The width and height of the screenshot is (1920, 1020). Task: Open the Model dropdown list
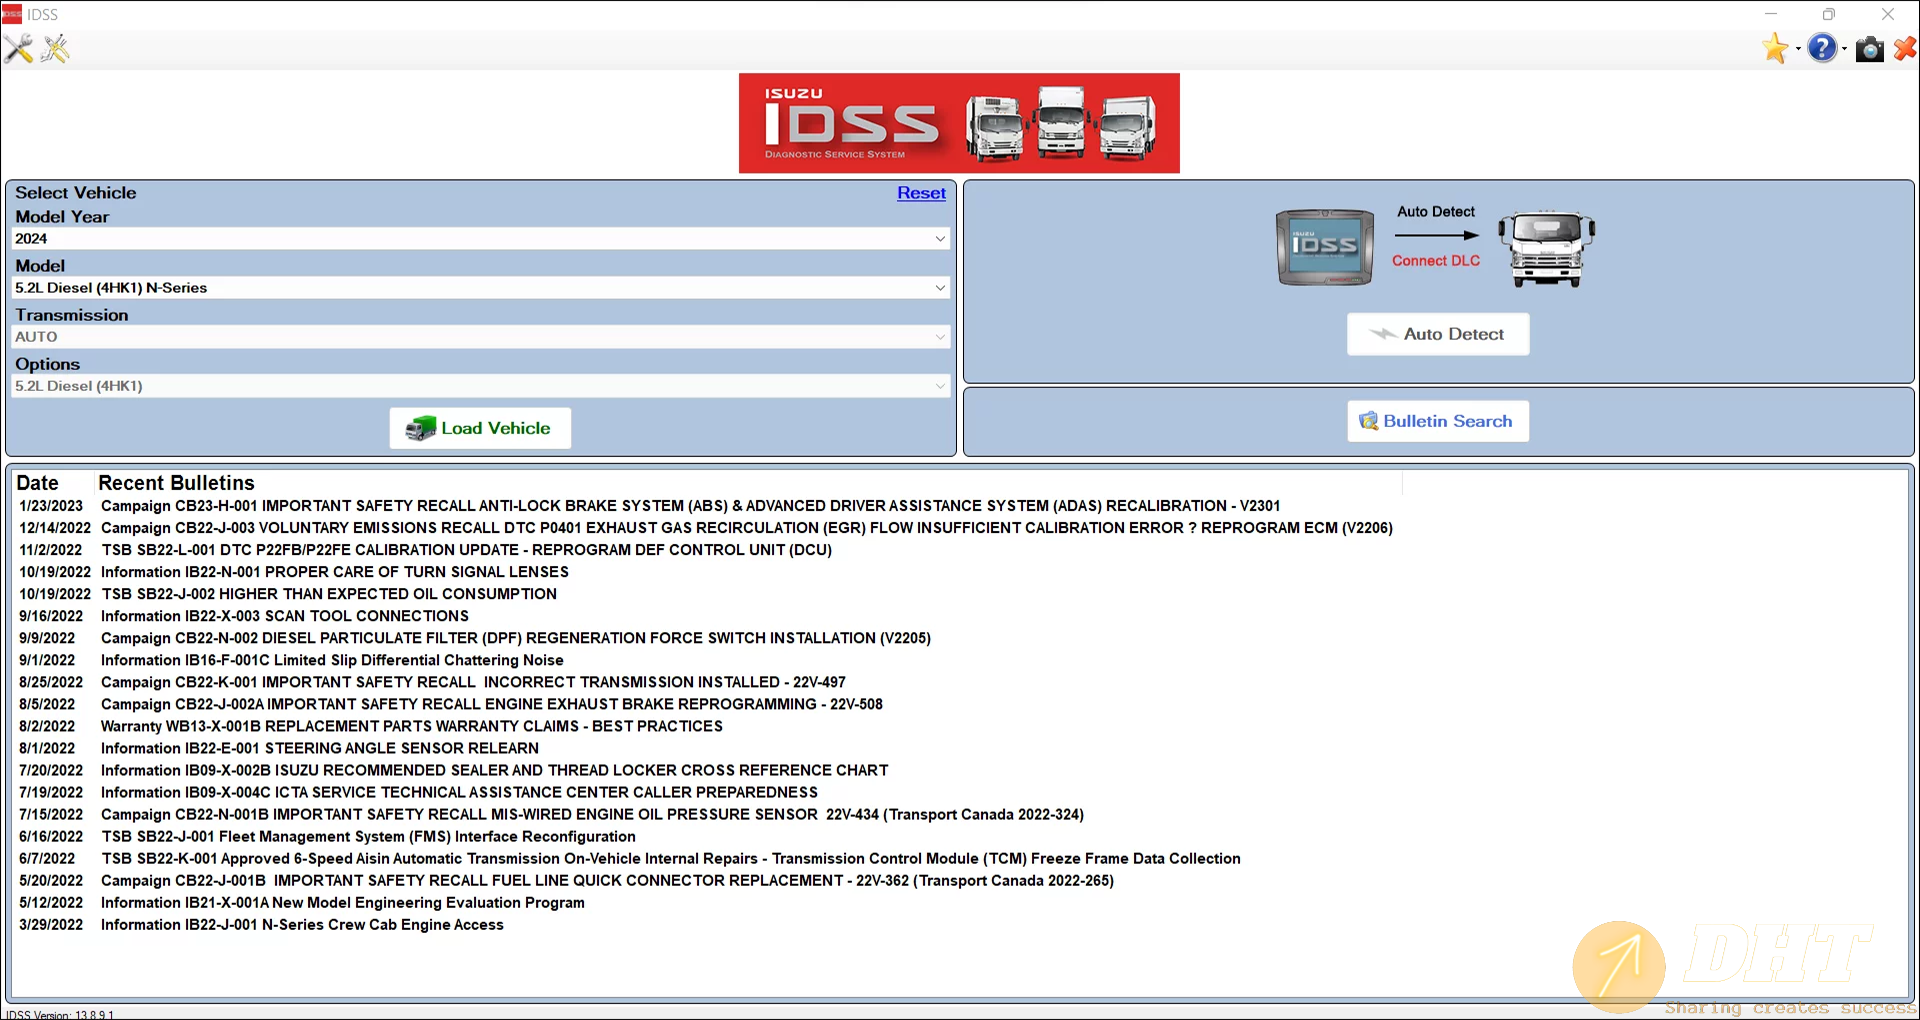[480, 288]
